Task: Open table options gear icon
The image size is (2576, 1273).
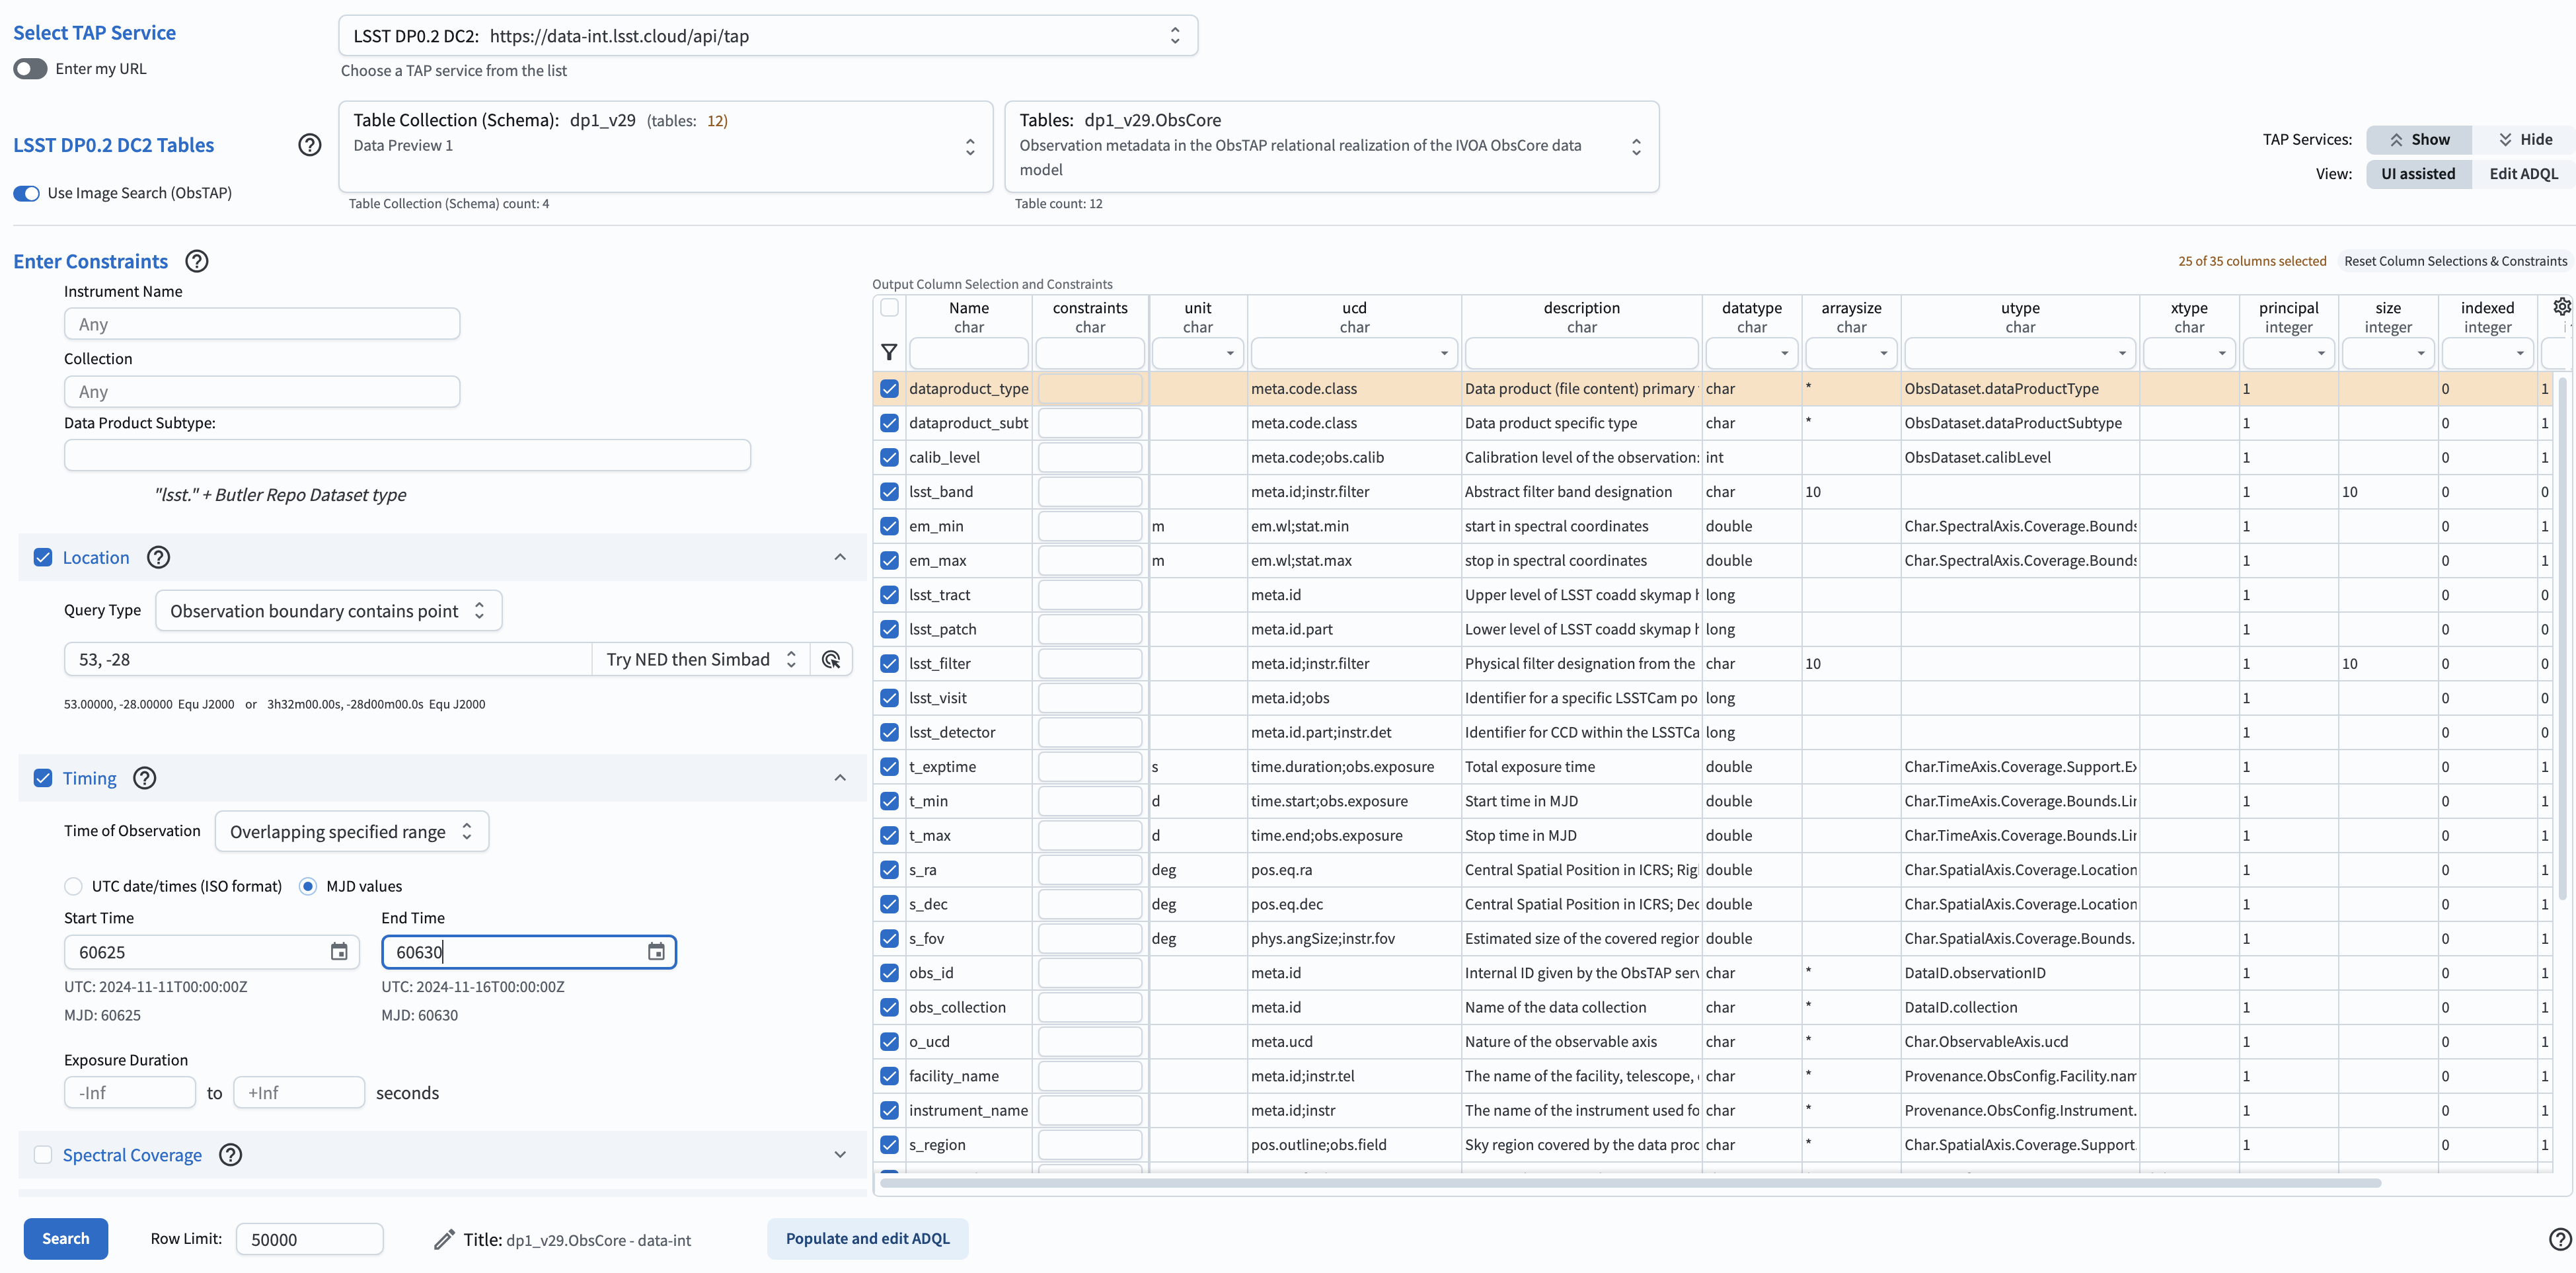Action: [x=2561, y=307]
